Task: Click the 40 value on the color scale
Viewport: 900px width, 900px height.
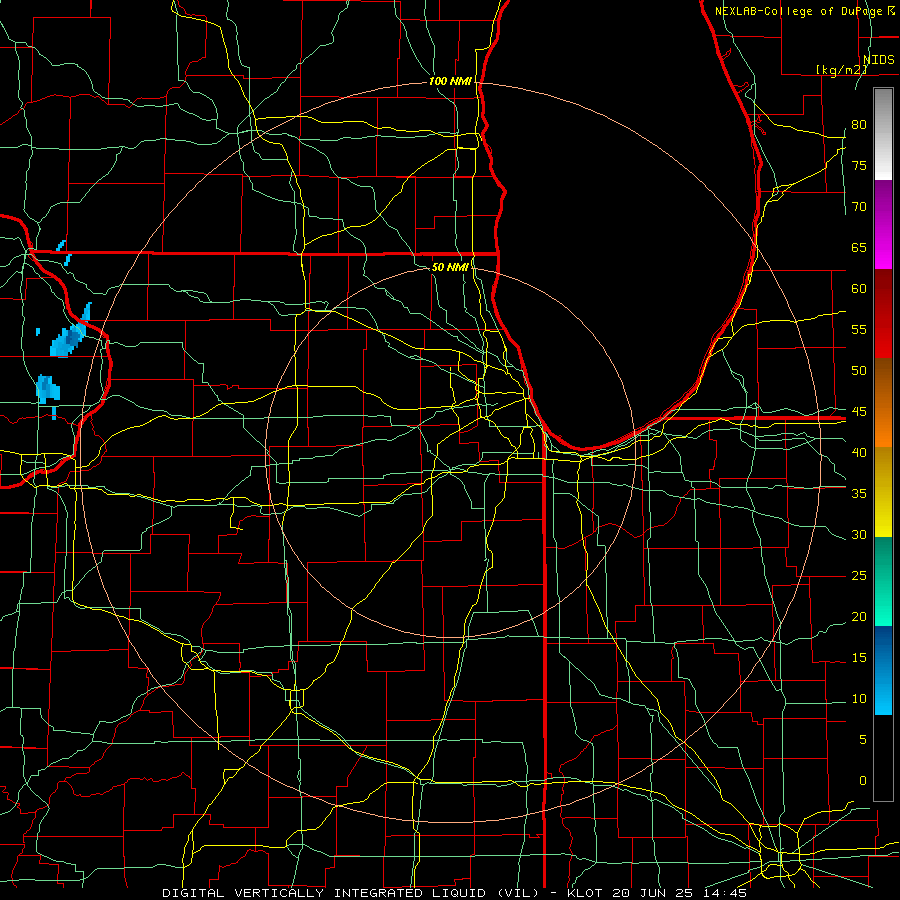Action: (859, 452)
